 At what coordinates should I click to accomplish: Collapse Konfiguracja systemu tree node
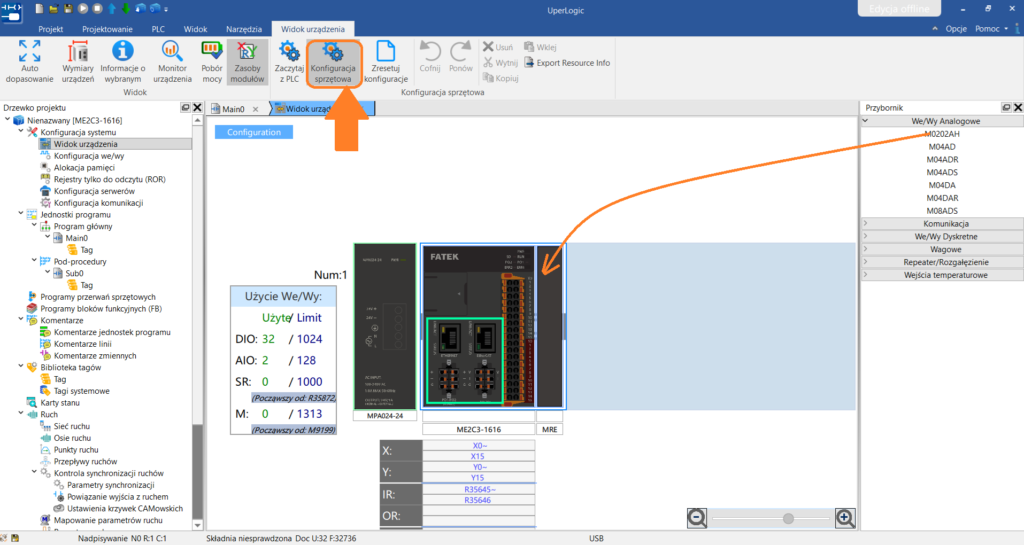click(x=21, y=132)
